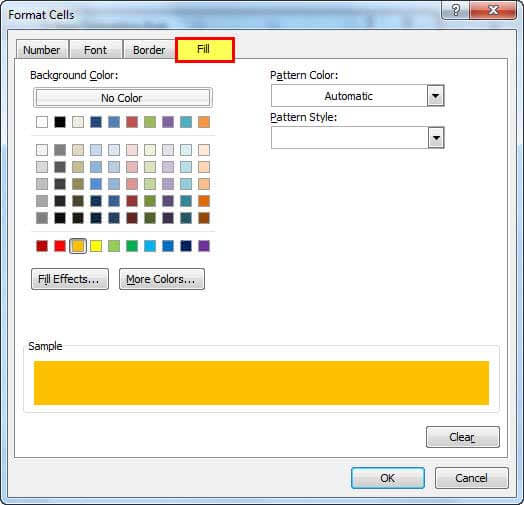
Task: Switch to the Number tab
Action: click(x=42, y=50)
